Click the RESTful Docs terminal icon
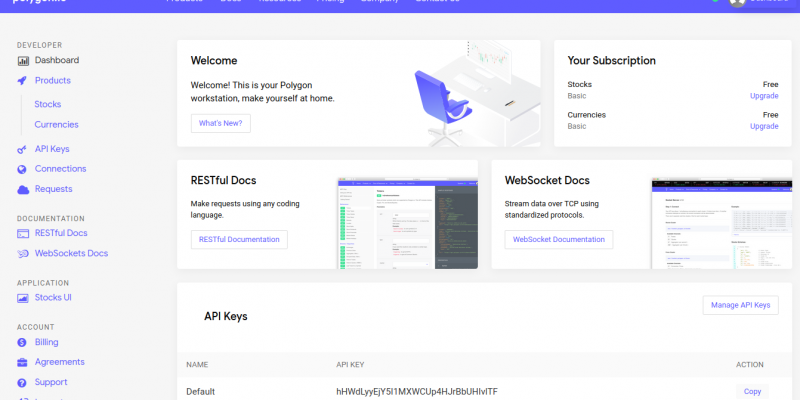Image resolution: width=800 pixels, height=400 pixels. [x=23, y=234]
